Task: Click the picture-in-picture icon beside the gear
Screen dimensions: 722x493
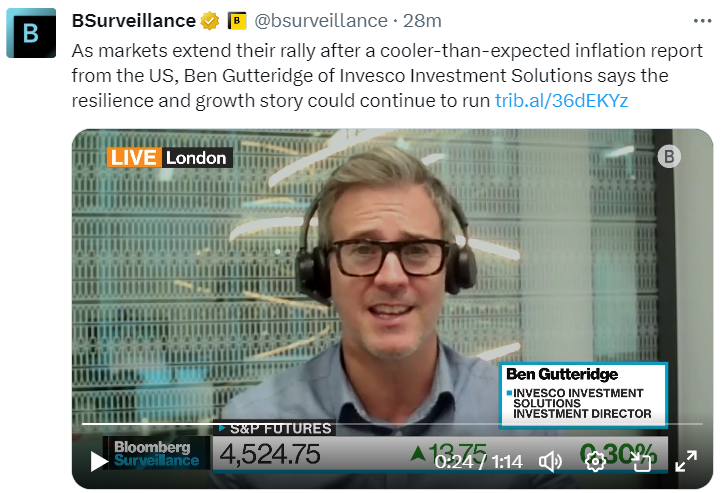Action: pyautogui.click(x=641, y=461)
